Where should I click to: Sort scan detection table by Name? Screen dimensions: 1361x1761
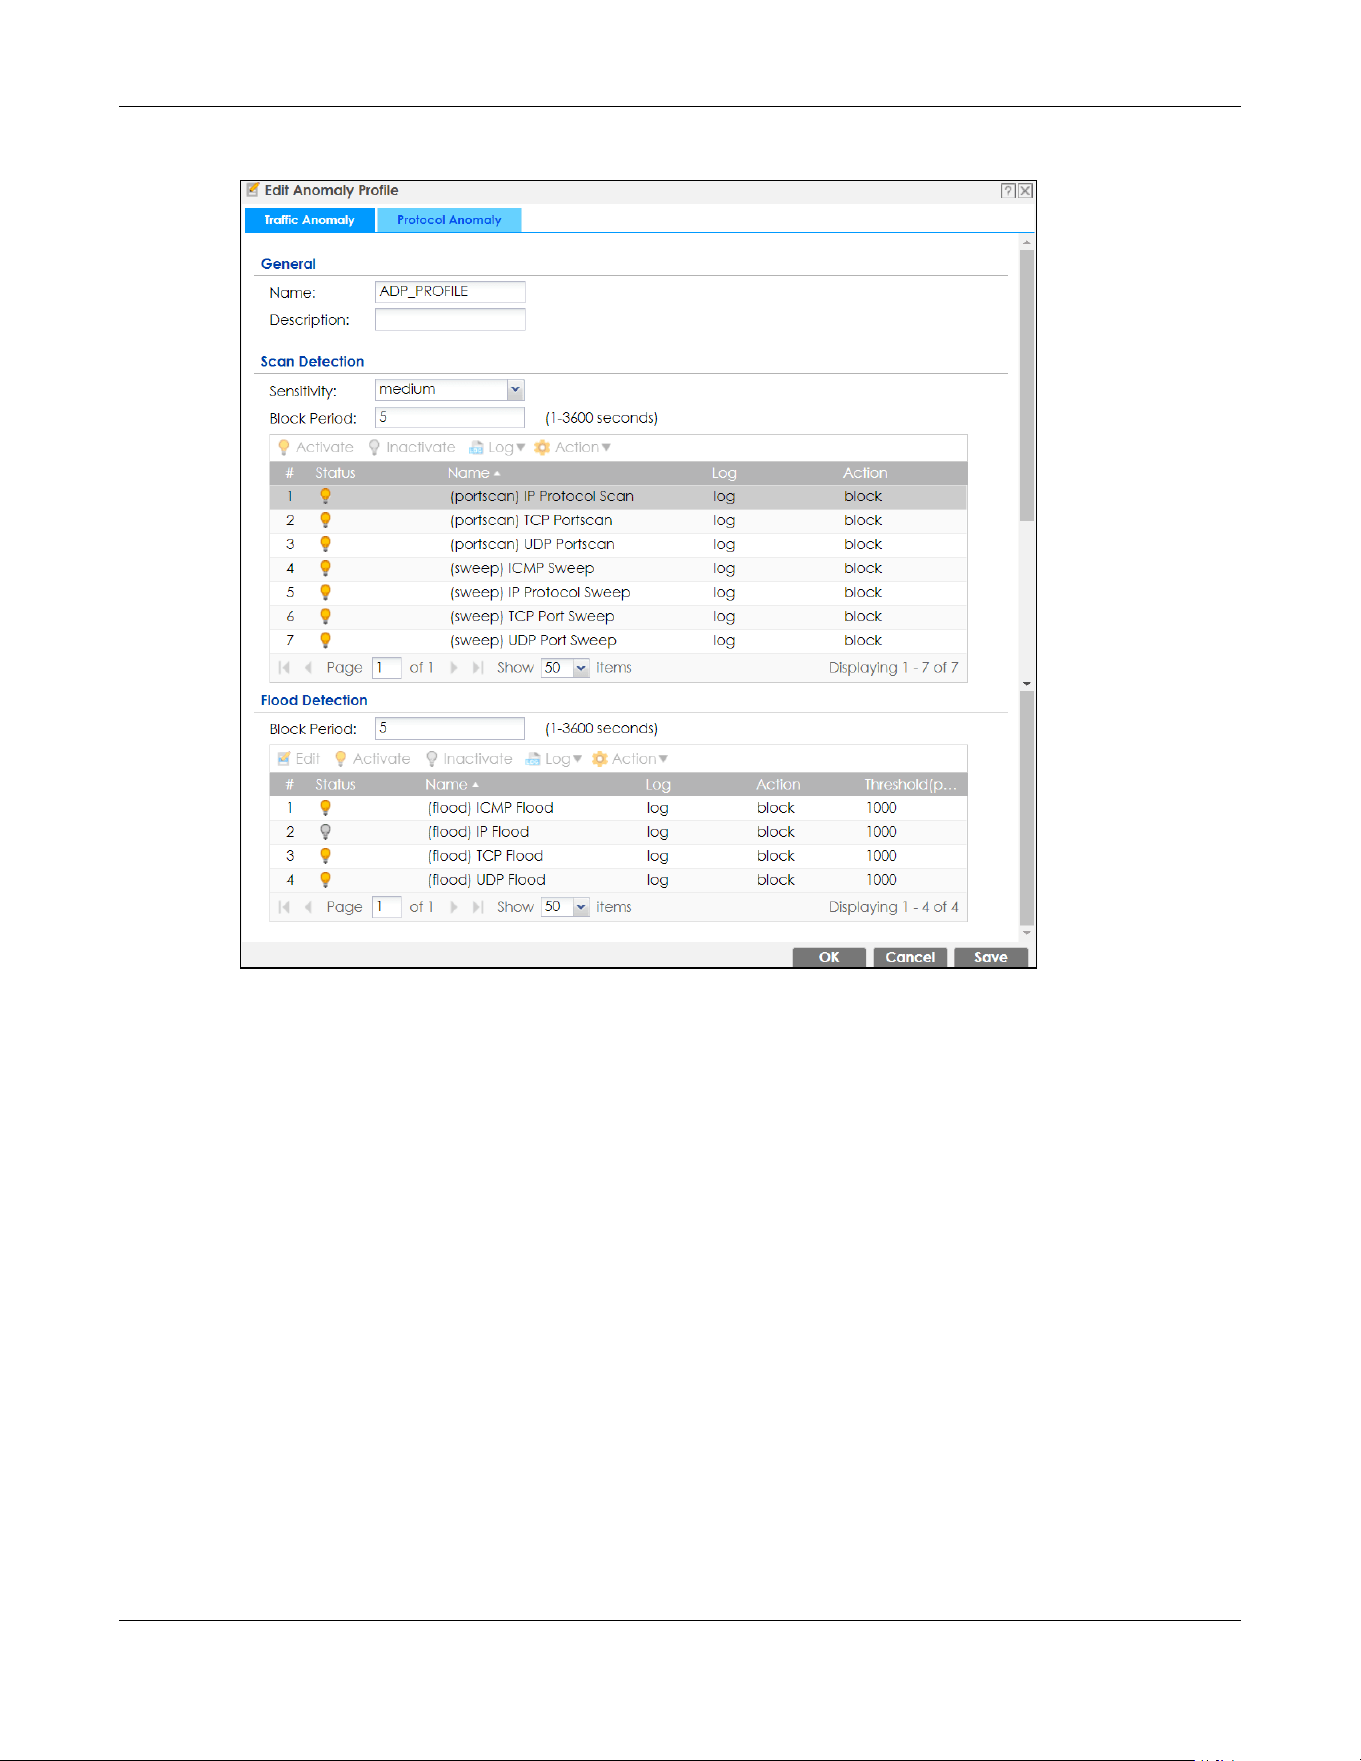tap(473, 473)
